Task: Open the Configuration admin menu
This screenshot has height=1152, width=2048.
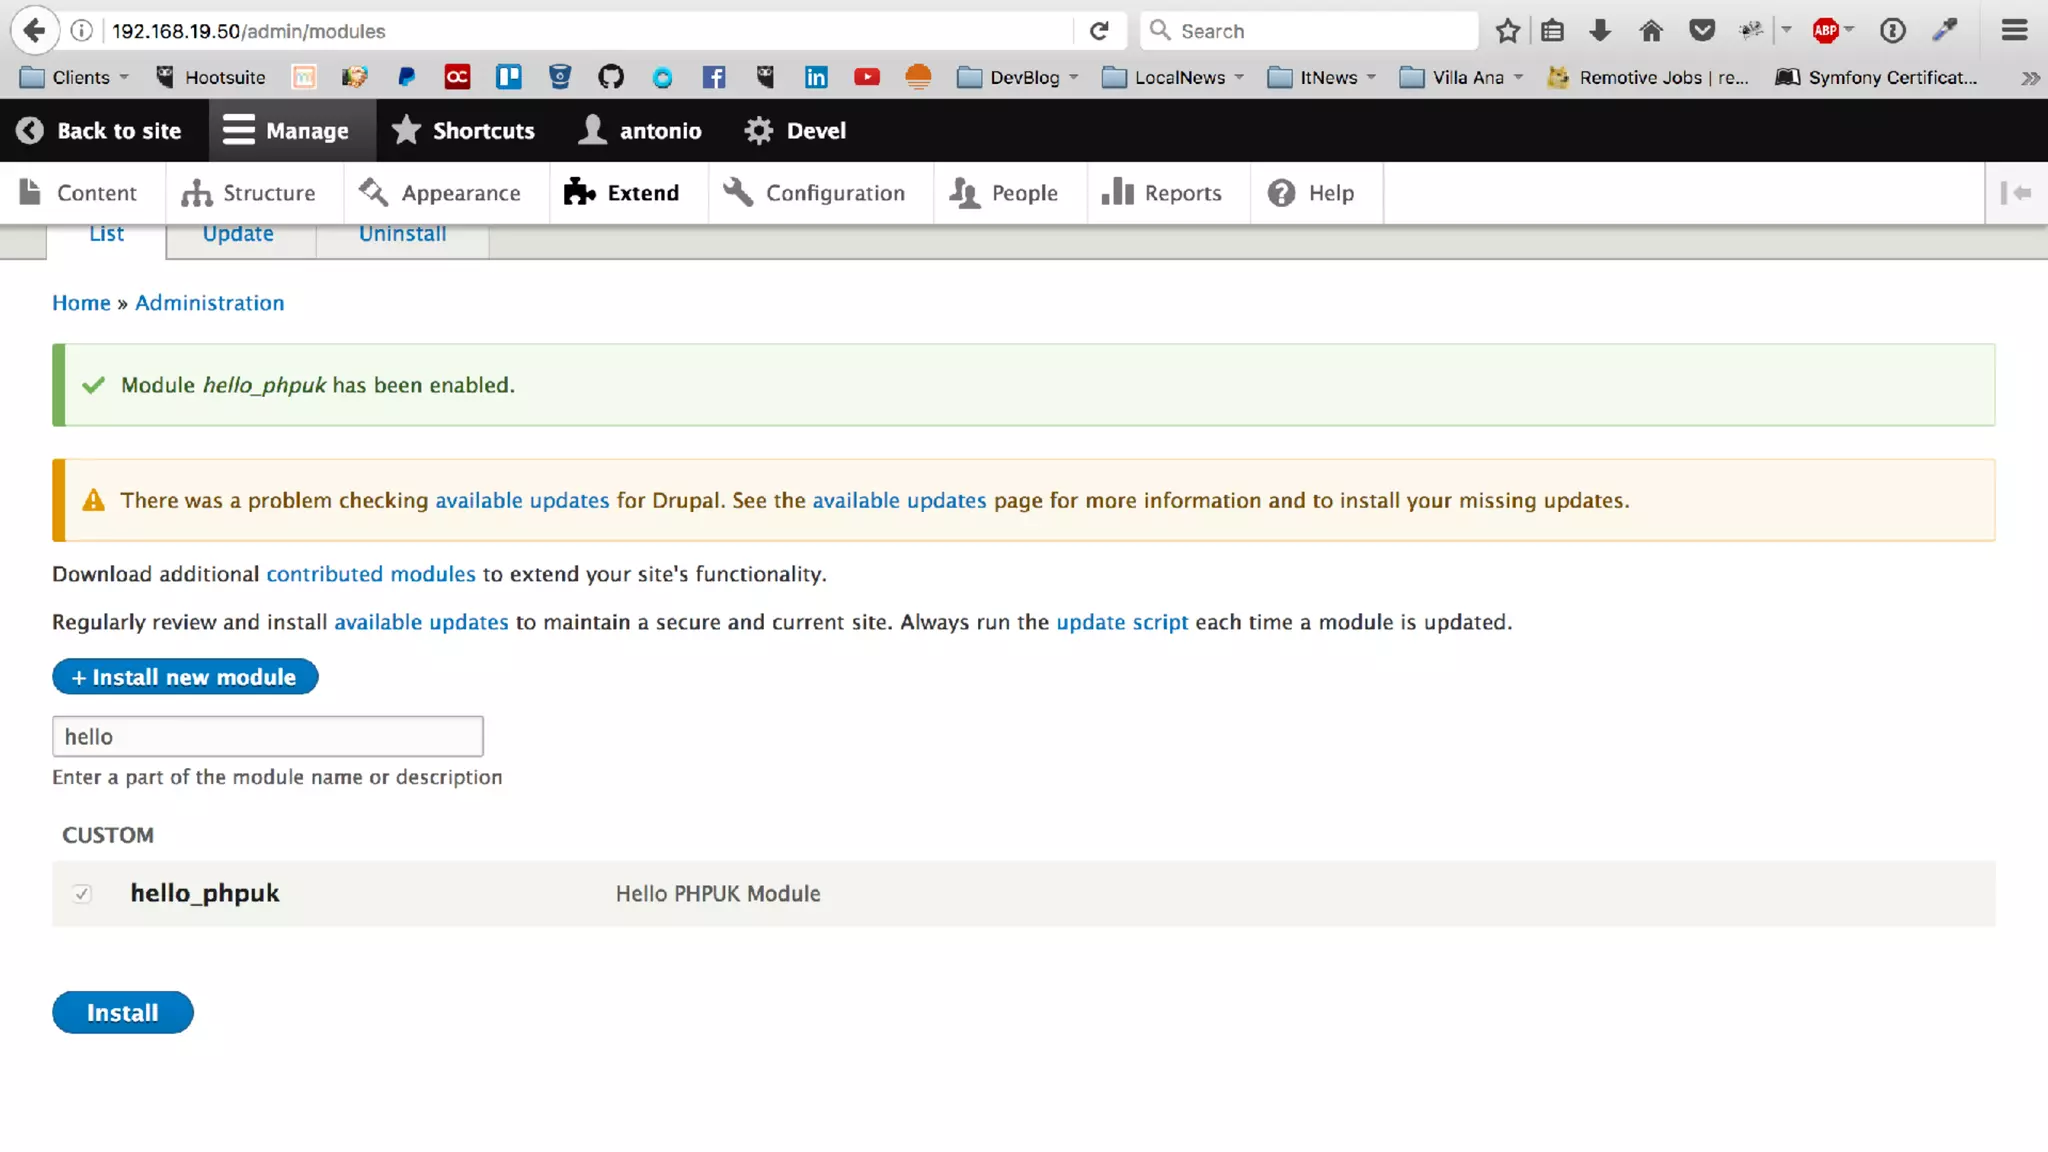Action: tap(815, 193)
